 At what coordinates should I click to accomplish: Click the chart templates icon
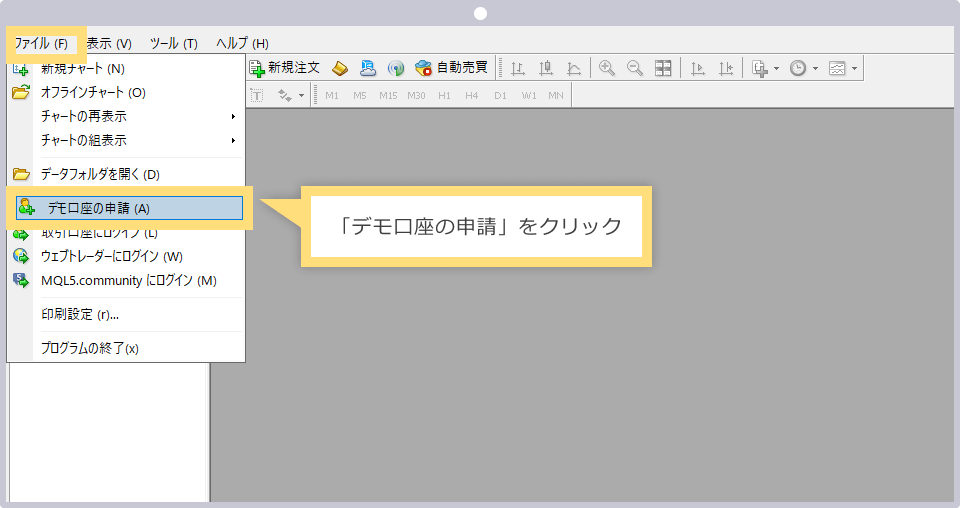pos(837,68)
